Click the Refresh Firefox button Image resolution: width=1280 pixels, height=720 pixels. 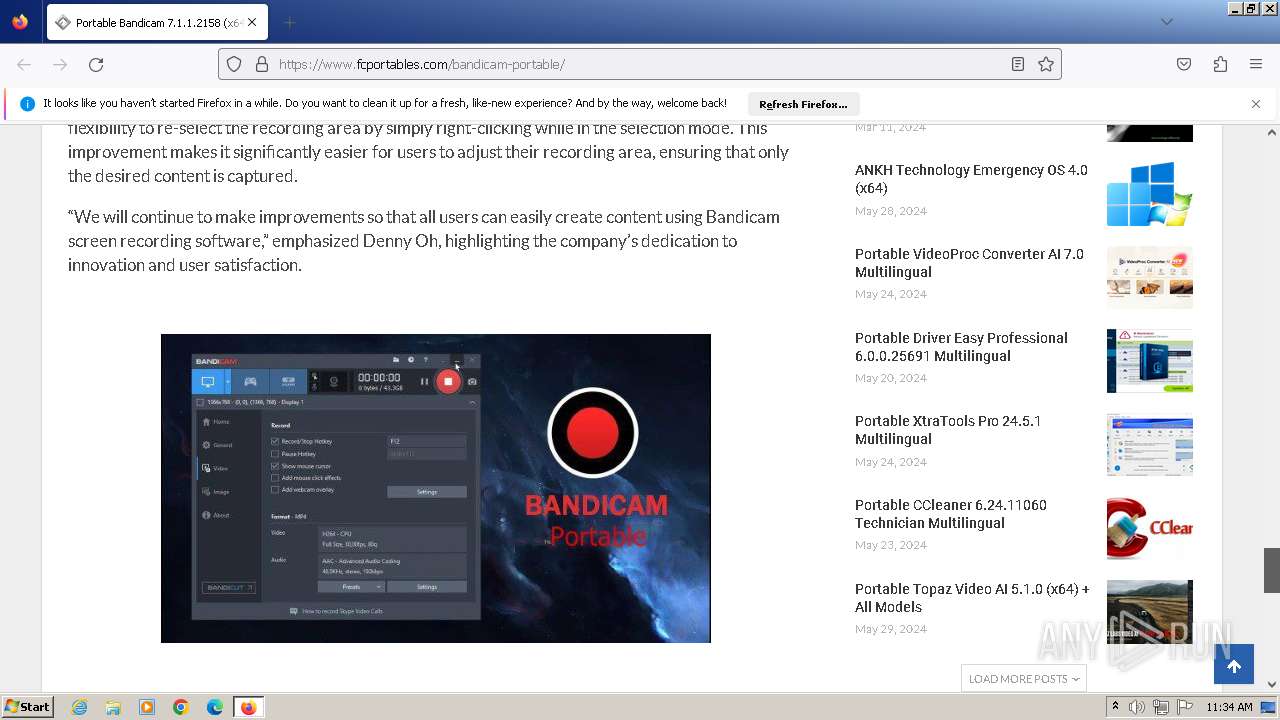(x=803, y=104)
